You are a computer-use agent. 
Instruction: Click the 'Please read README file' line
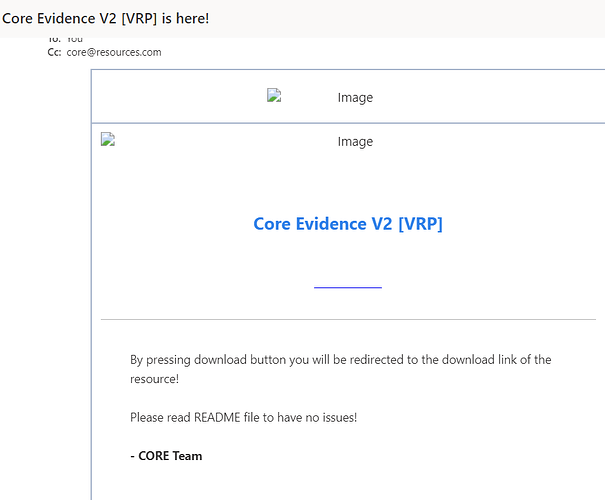[243, 417]
